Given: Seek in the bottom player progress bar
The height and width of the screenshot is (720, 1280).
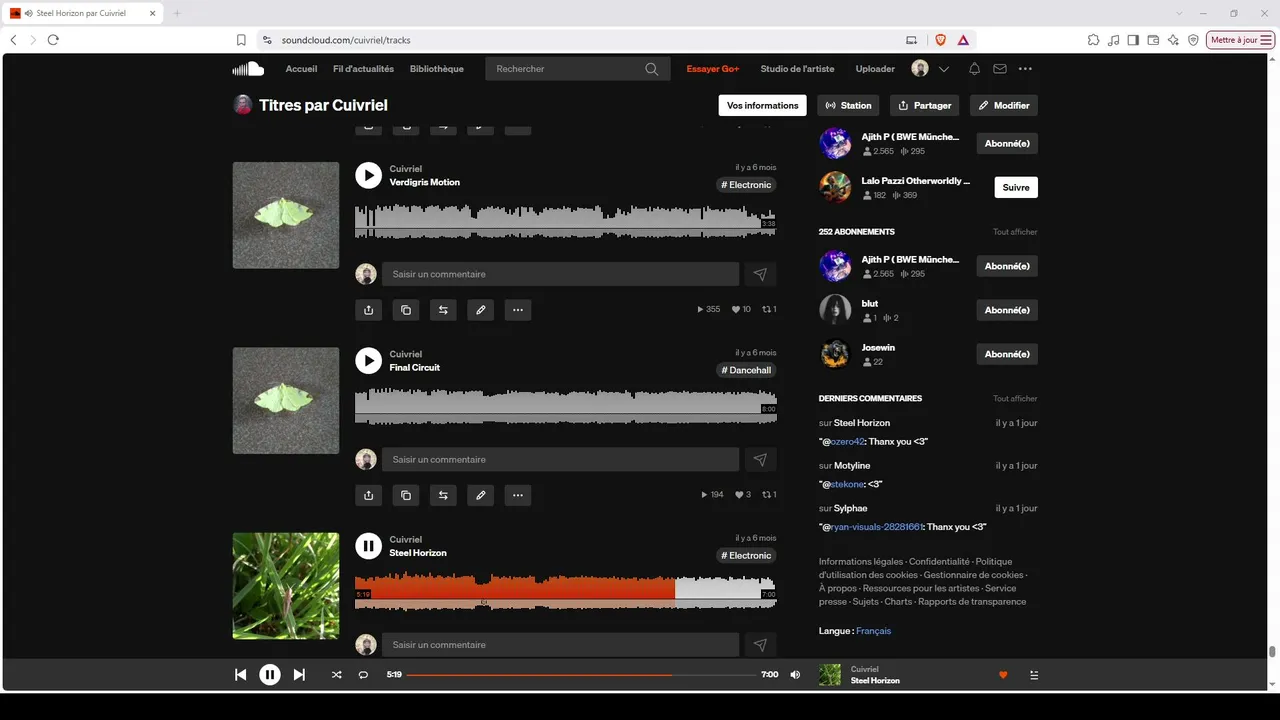Looking at the screenshot, I should coord(581,675).
